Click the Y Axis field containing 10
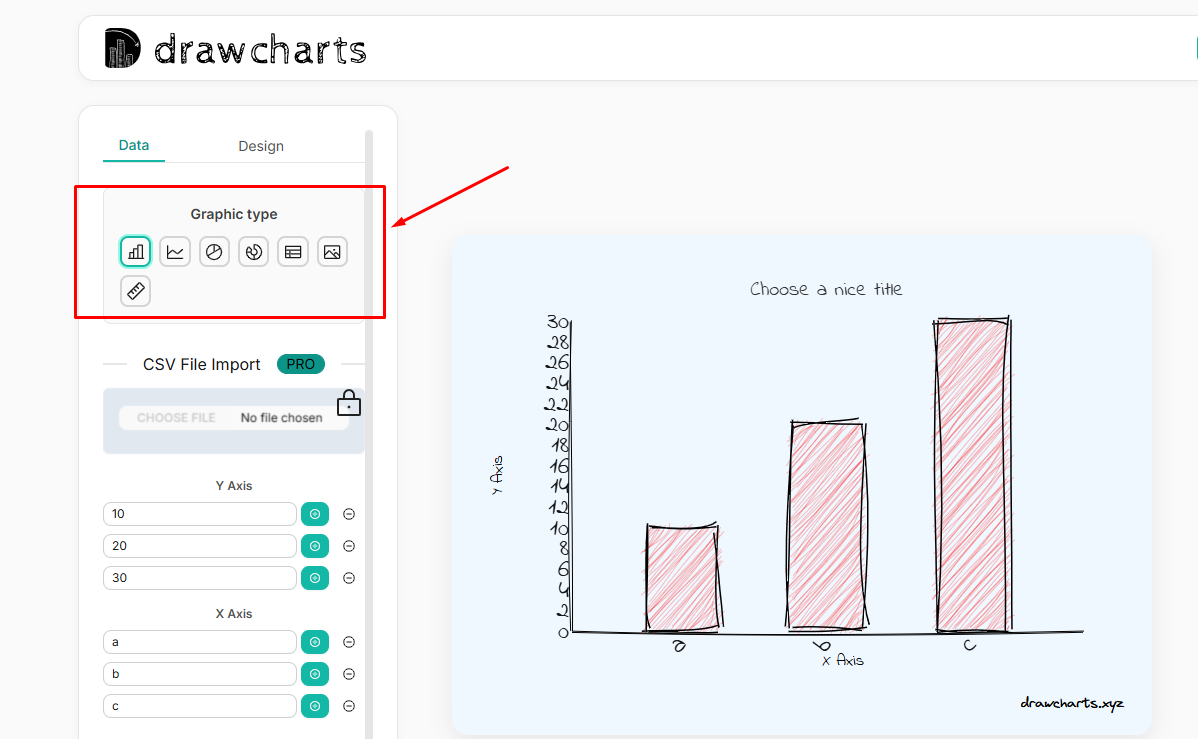1198x739 pixels. (199, 514)
